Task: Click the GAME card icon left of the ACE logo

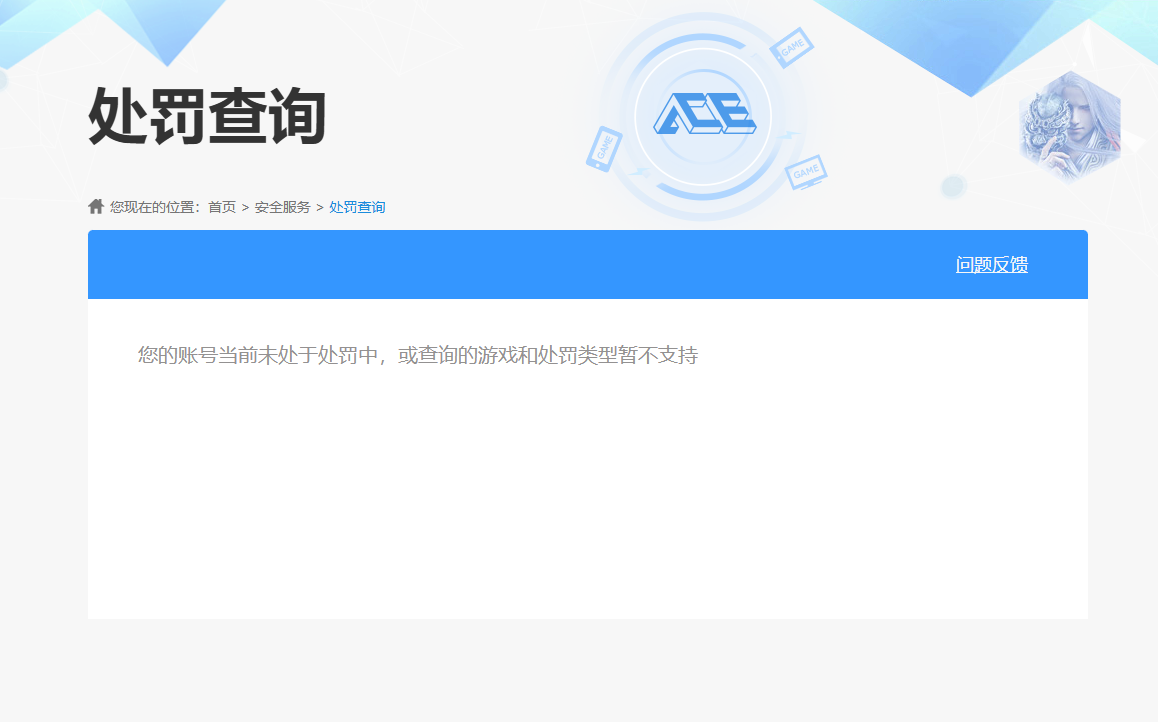Action: coord(605,150)
